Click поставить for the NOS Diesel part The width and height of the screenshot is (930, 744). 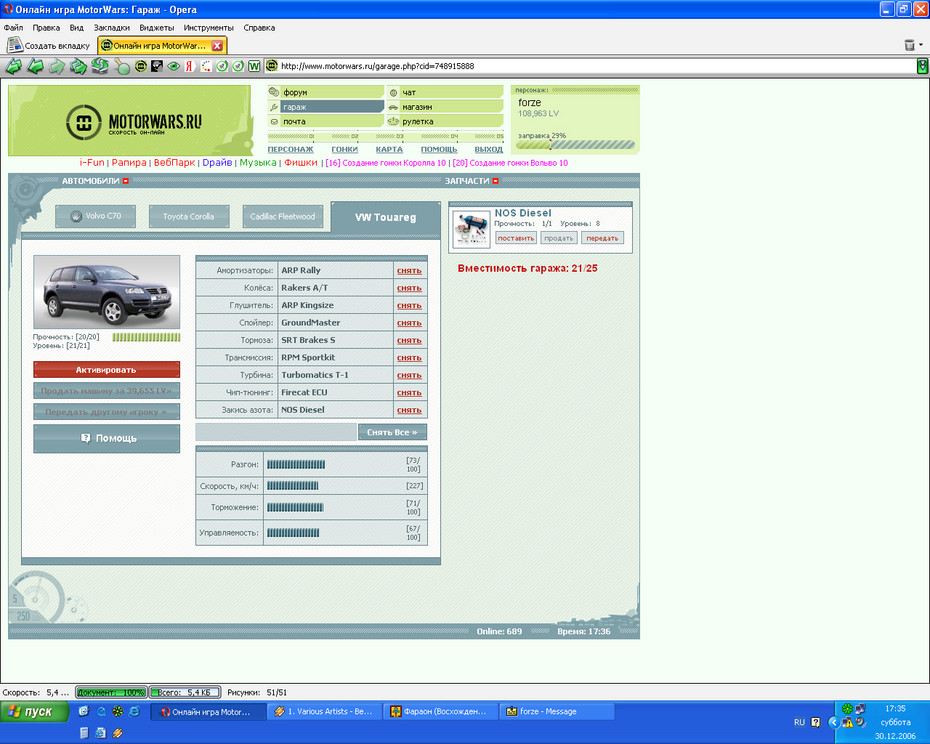click(516, 238)
